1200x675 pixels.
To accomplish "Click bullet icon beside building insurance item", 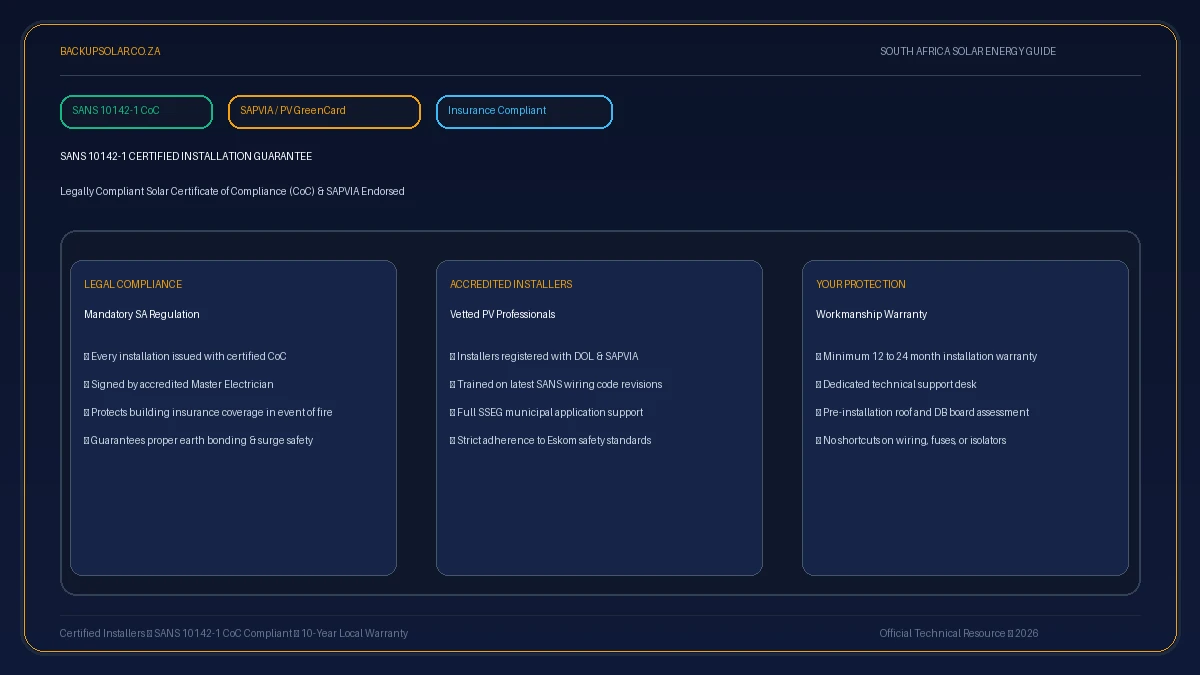I will [87, 412].
